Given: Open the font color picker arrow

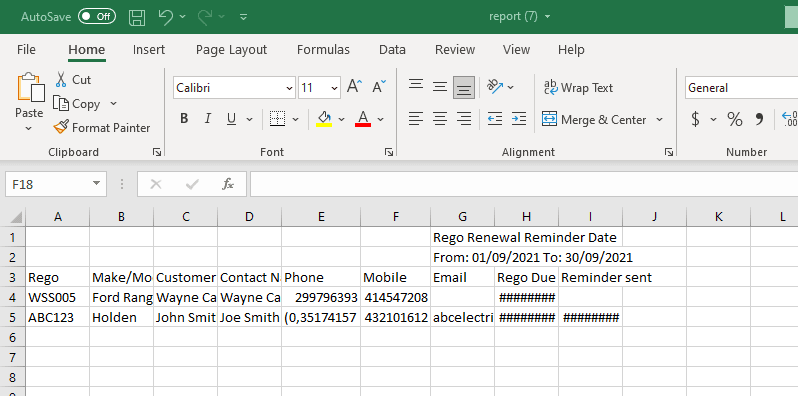Looking at the screenshot, I should point(381,120).
